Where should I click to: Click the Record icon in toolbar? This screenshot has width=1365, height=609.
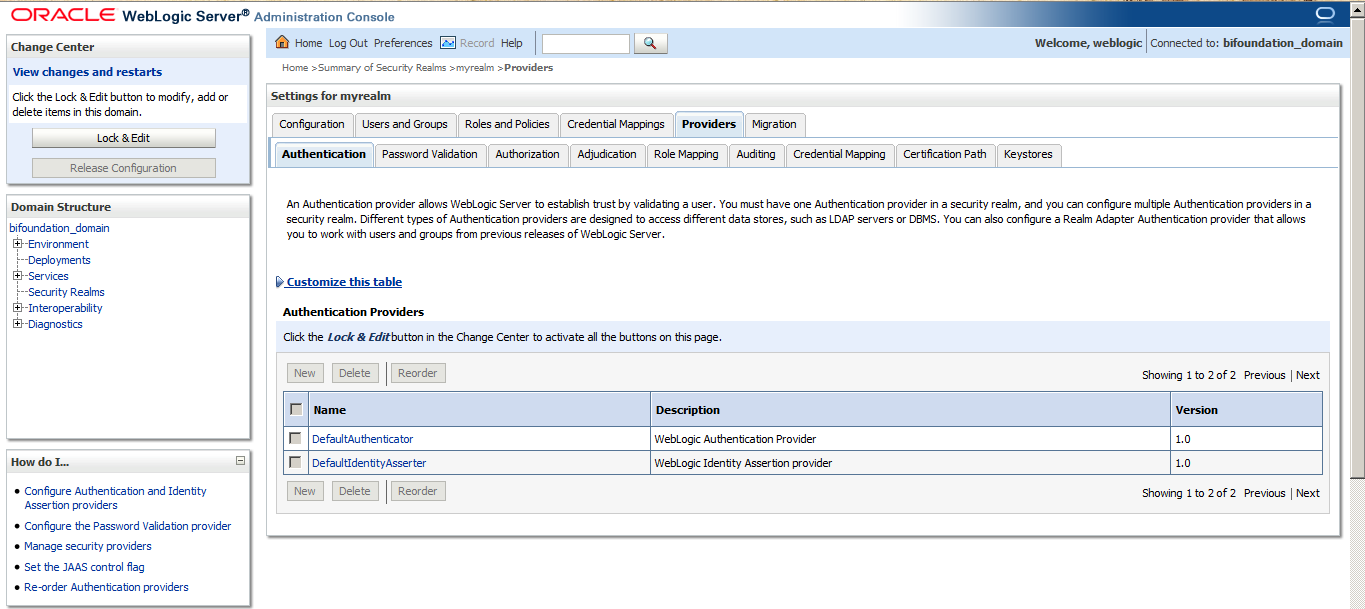[x=448, y=43]
